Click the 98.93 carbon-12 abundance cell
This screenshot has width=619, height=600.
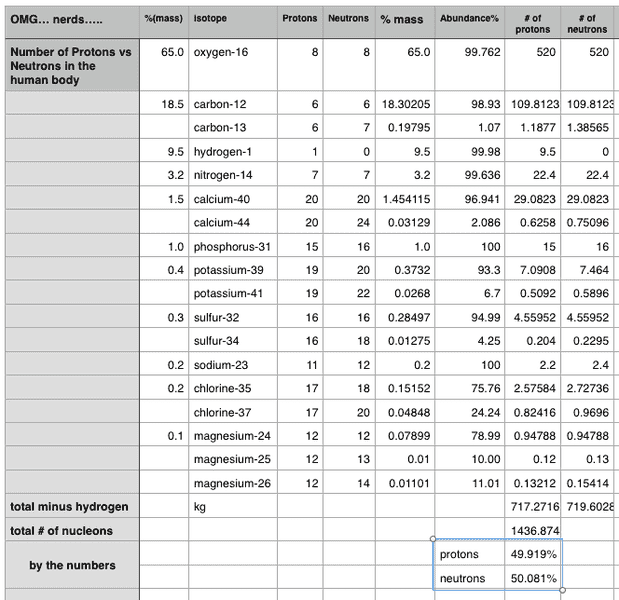pos(469,103)
